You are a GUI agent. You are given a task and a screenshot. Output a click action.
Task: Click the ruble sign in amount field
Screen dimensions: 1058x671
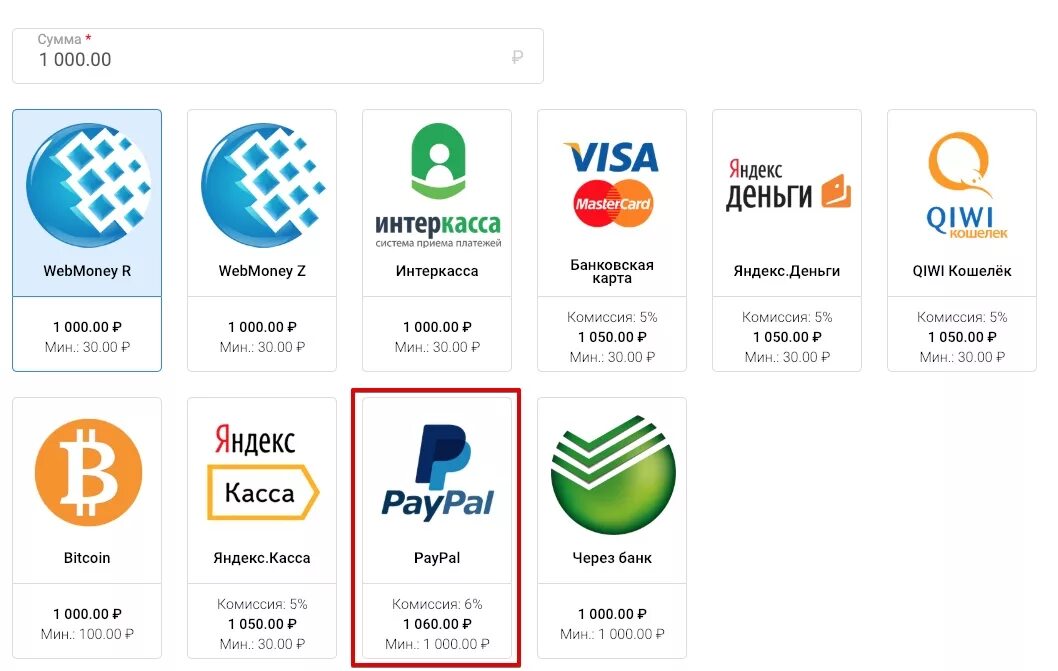coord(518,57)
